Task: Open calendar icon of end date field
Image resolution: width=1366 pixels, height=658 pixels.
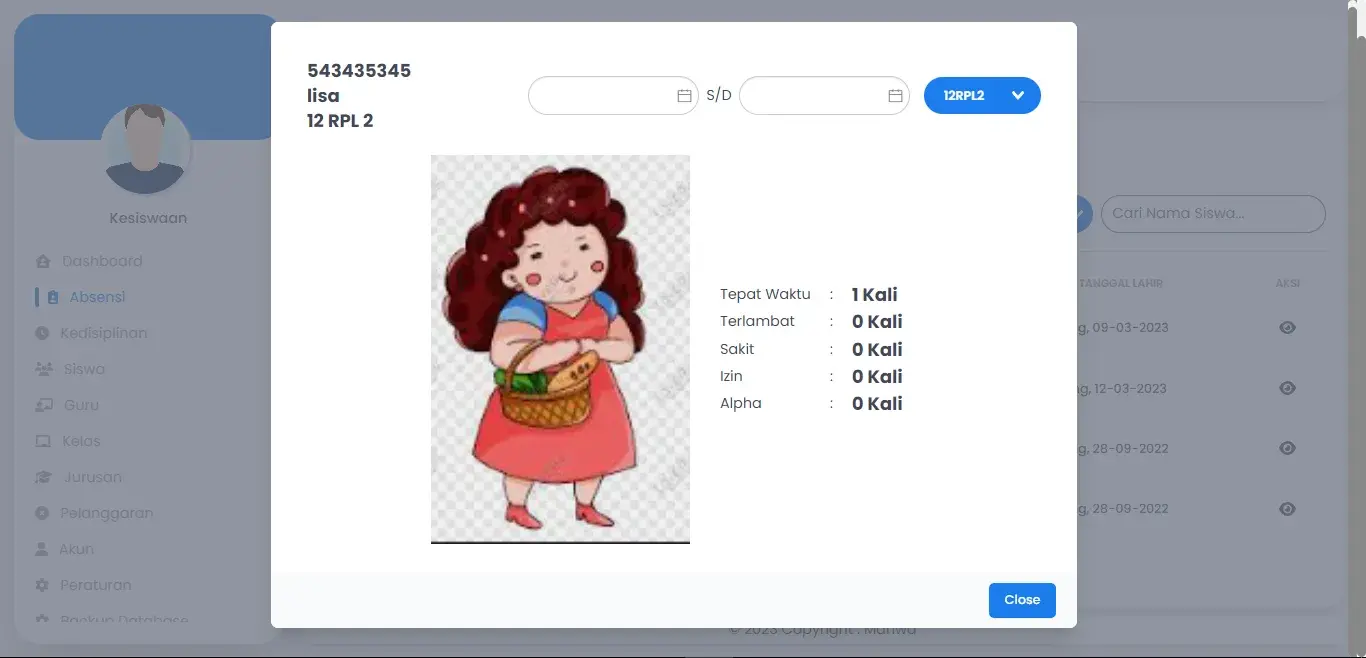Action: coord(896,96)
